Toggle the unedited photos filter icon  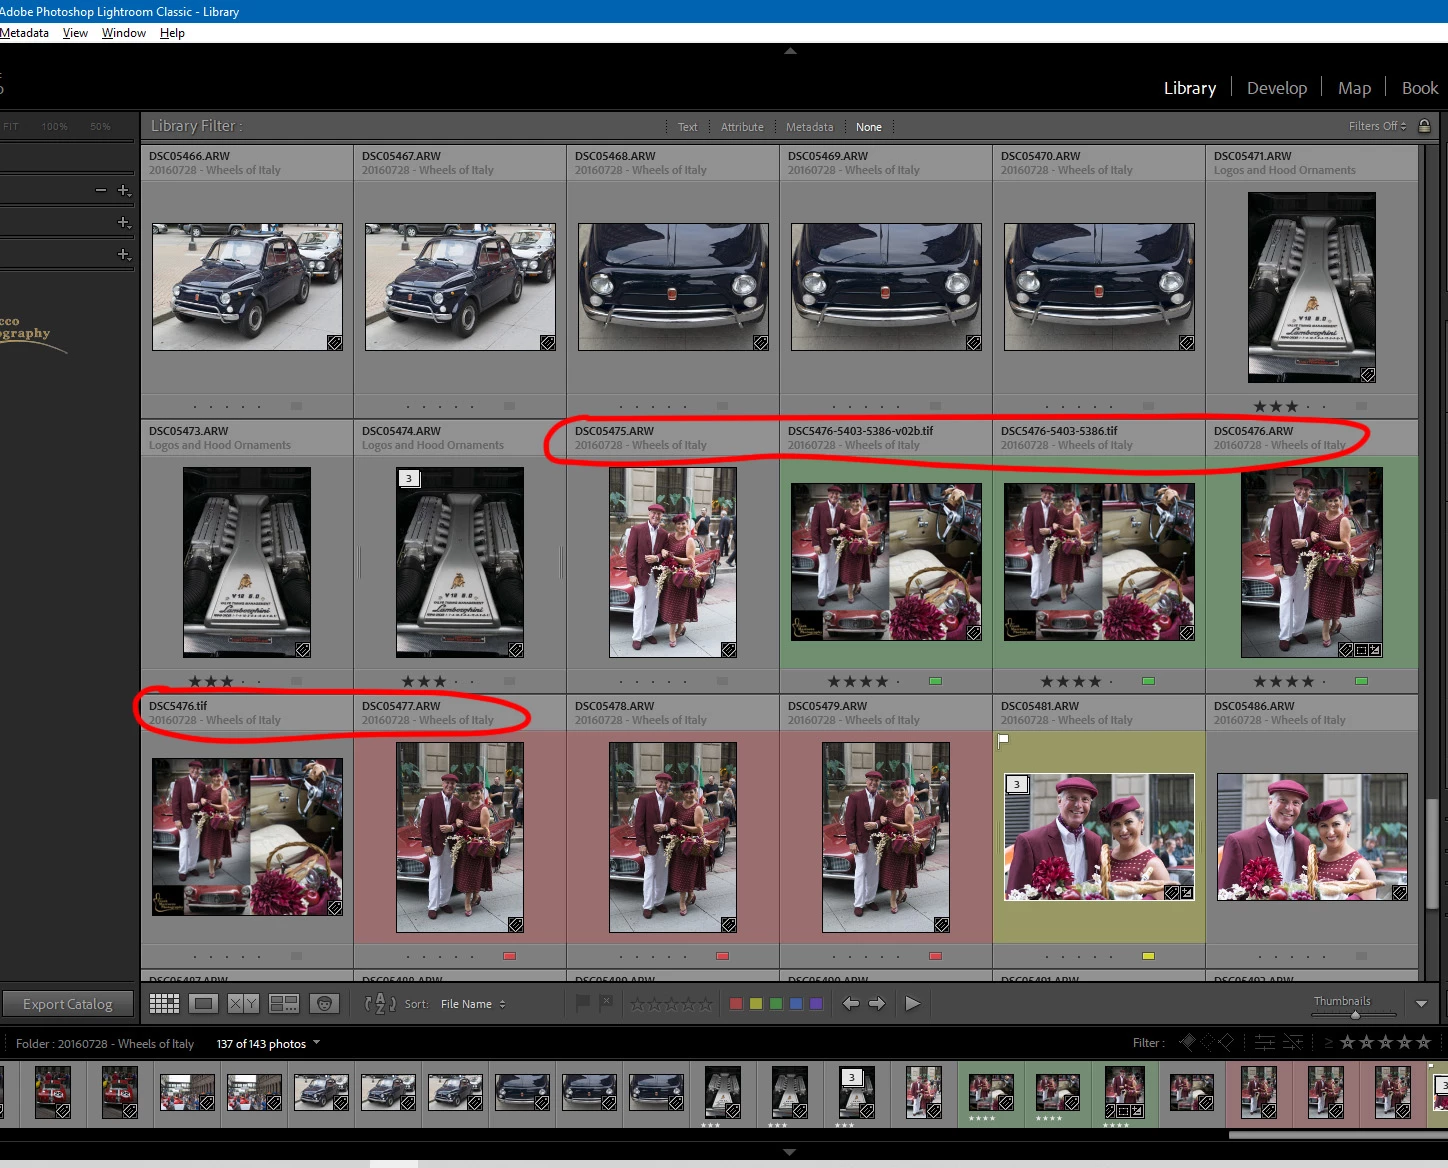(x=1293, y=1042)
